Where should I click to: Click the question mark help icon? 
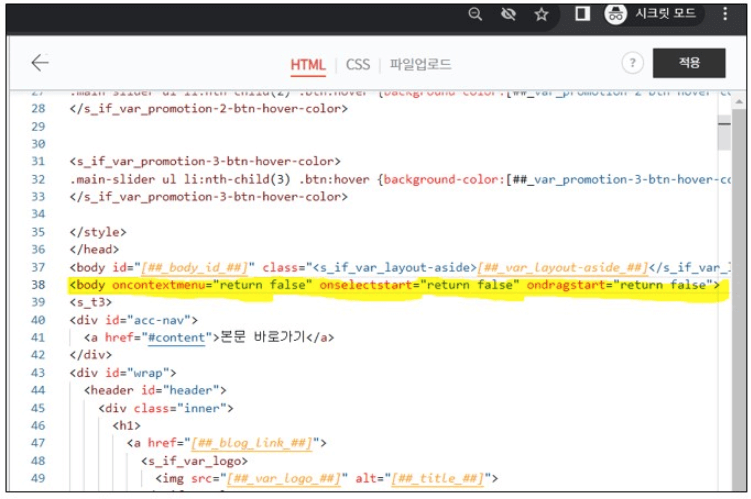pos(633,63)
